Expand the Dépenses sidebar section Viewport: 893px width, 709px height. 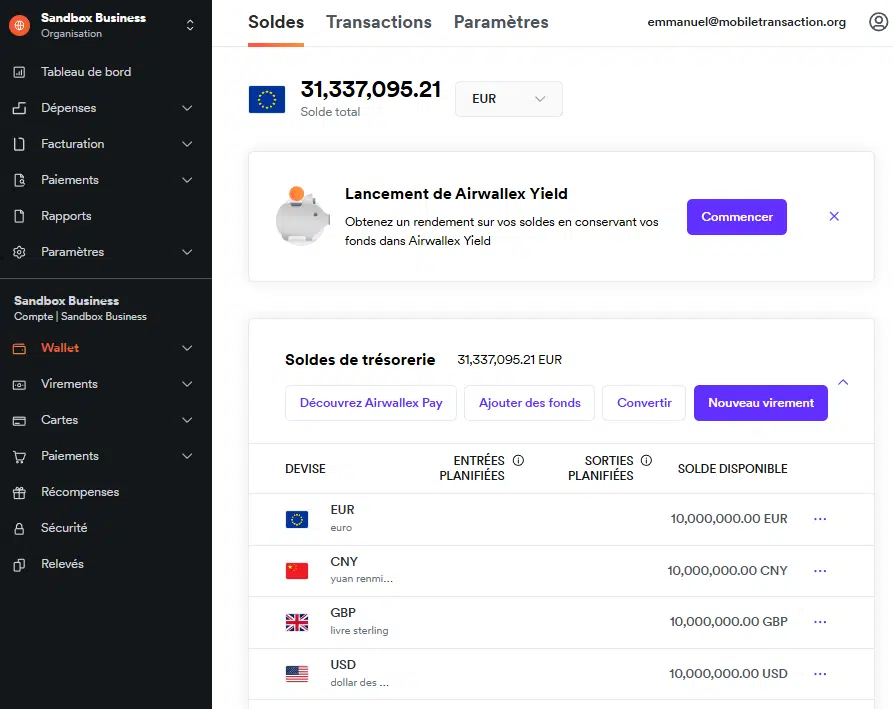pyautogui.click(x=186, y=108)
